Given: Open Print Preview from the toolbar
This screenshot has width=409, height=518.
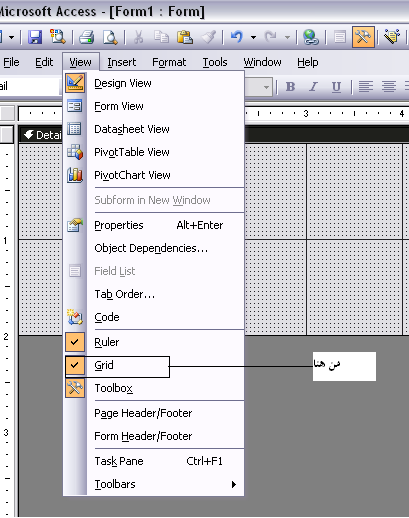Looking at the screenshot, I should coord(110,37).
